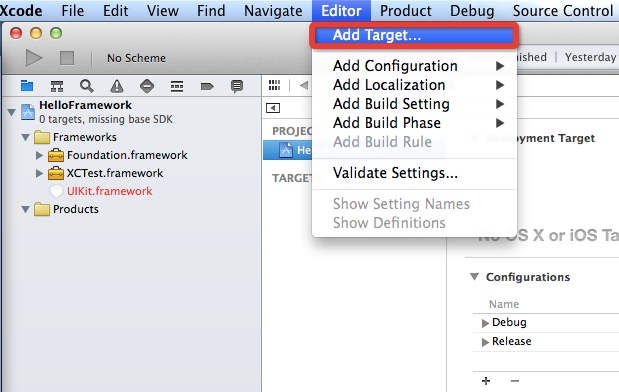Open the Test navigator diamond icon
This screenshot has height=392, width=619.
[147, 86]
